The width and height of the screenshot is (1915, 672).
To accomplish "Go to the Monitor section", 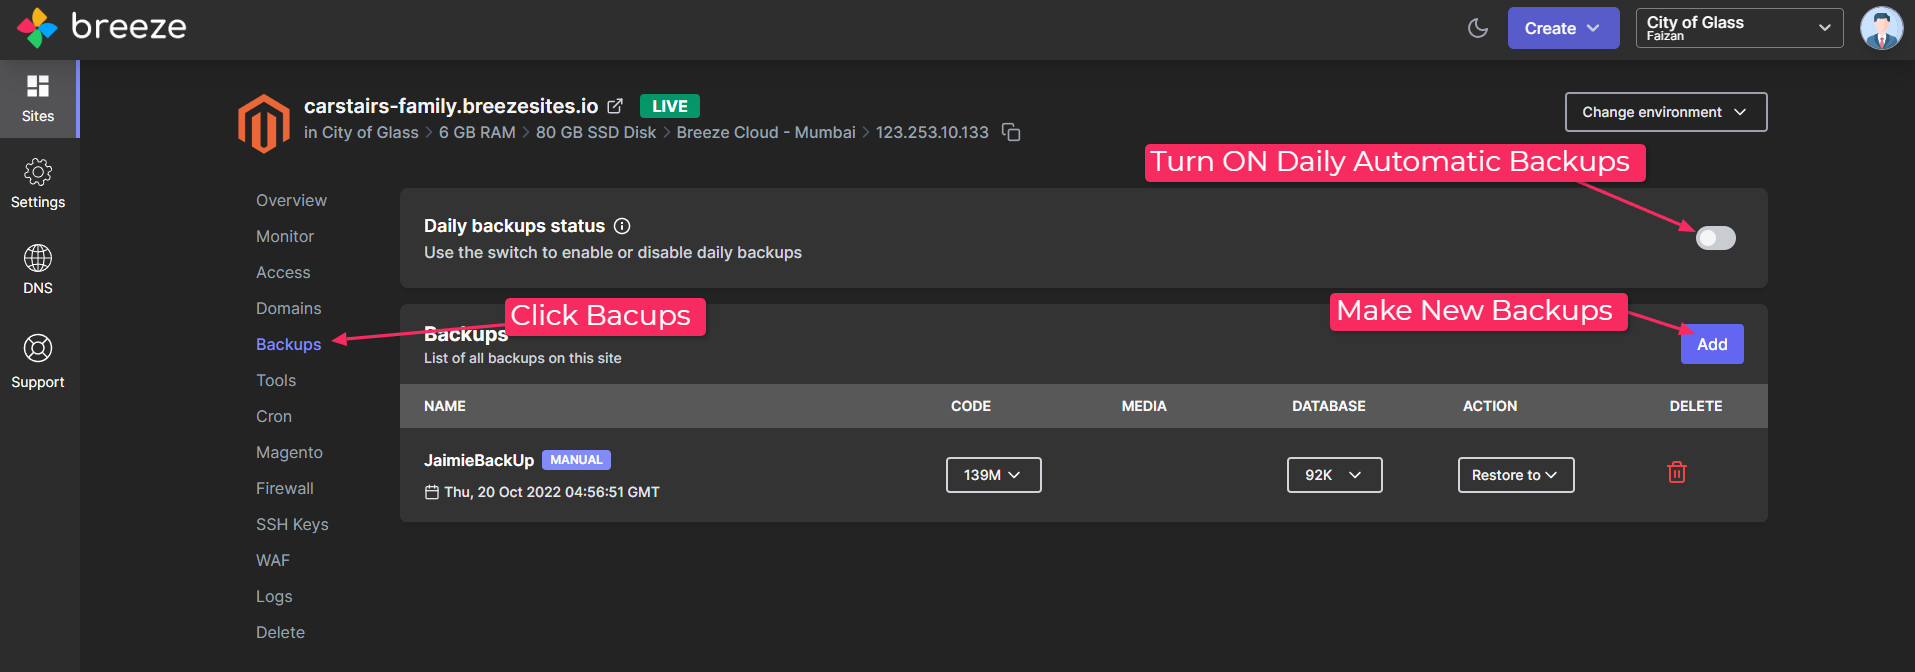I will tap(285, 236).
